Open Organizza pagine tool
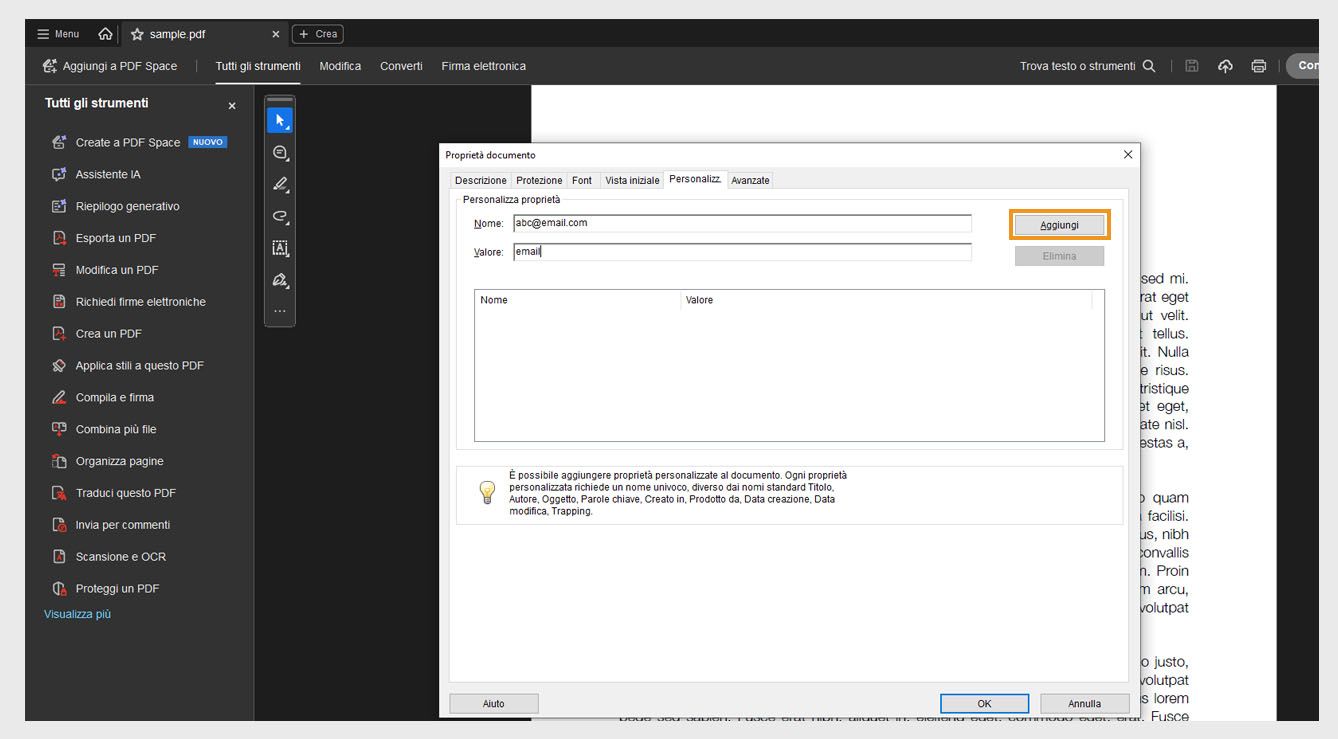This screenshot has height=739, width=1338. click(107, 461)
